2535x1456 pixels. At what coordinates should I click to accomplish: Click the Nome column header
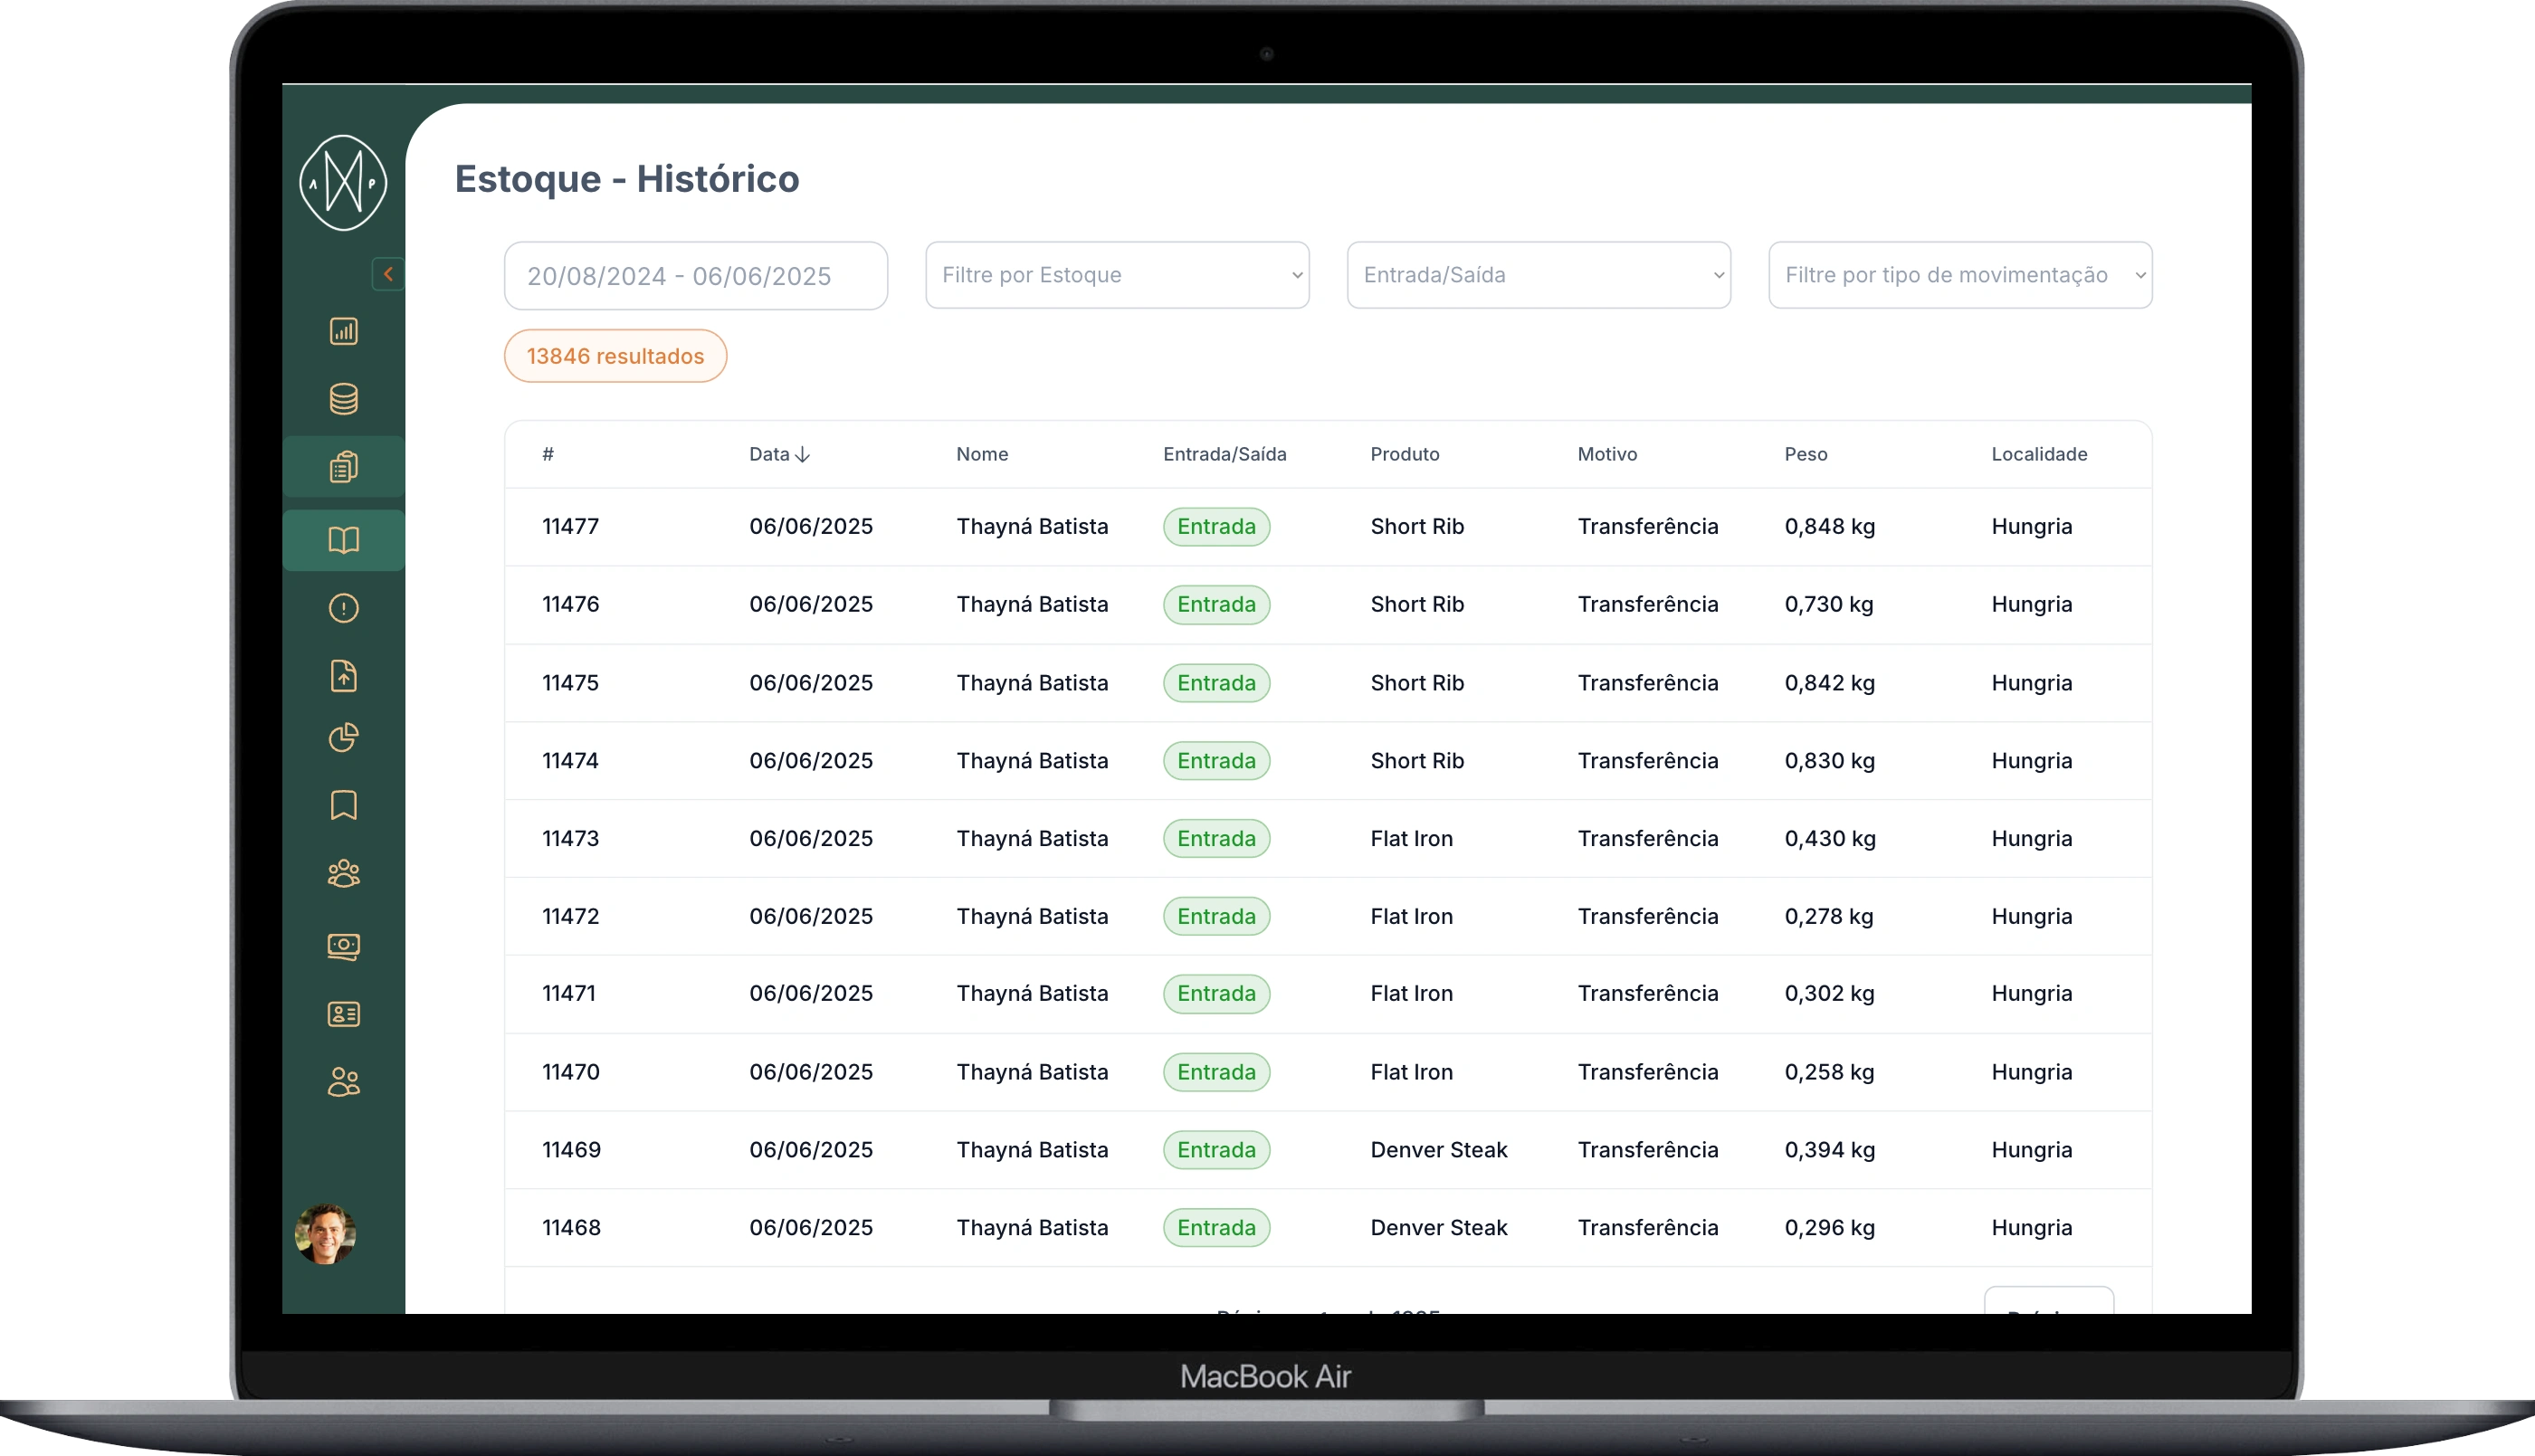pos(982,454)
